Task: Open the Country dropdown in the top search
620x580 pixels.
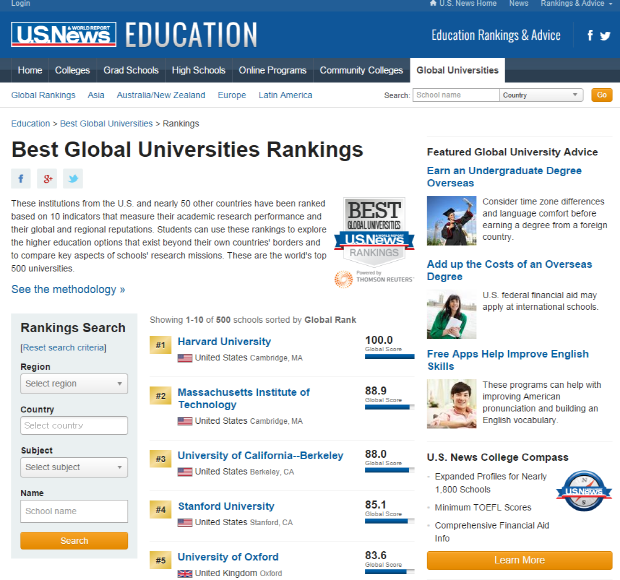Action: point(541,95)
